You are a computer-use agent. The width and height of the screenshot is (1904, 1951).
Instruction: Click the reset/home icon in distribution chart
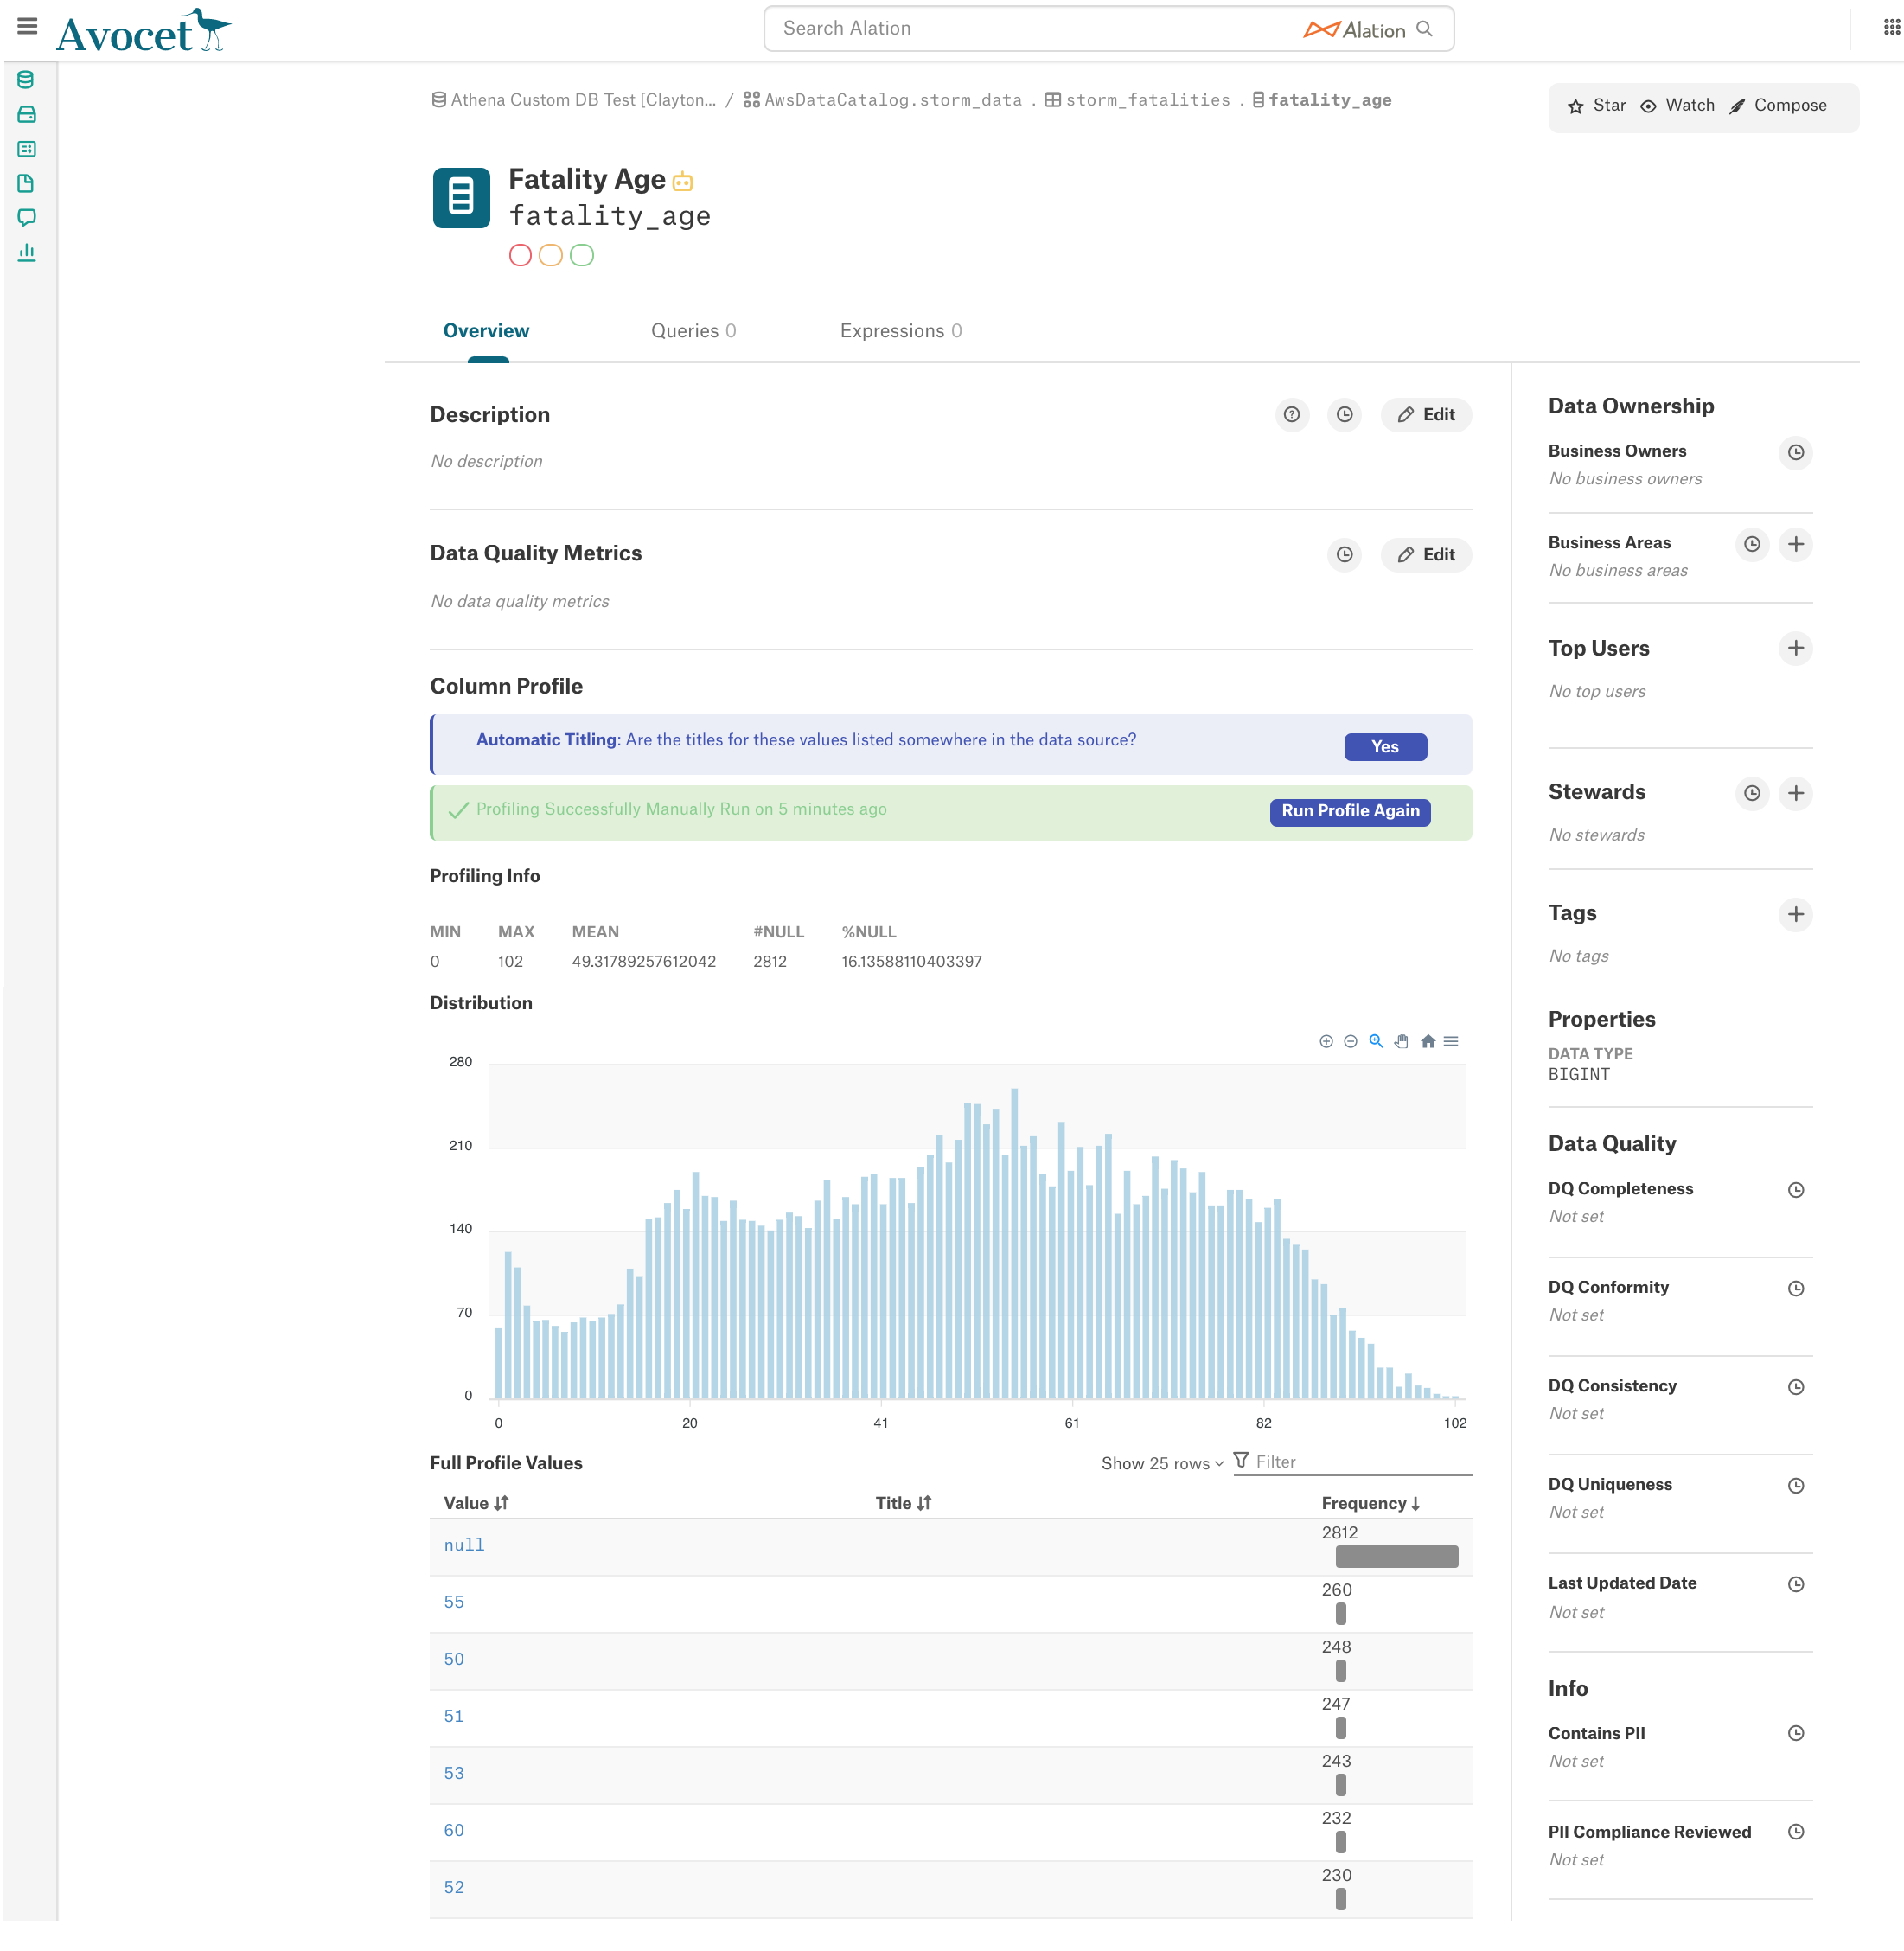click(1430, 1043)
